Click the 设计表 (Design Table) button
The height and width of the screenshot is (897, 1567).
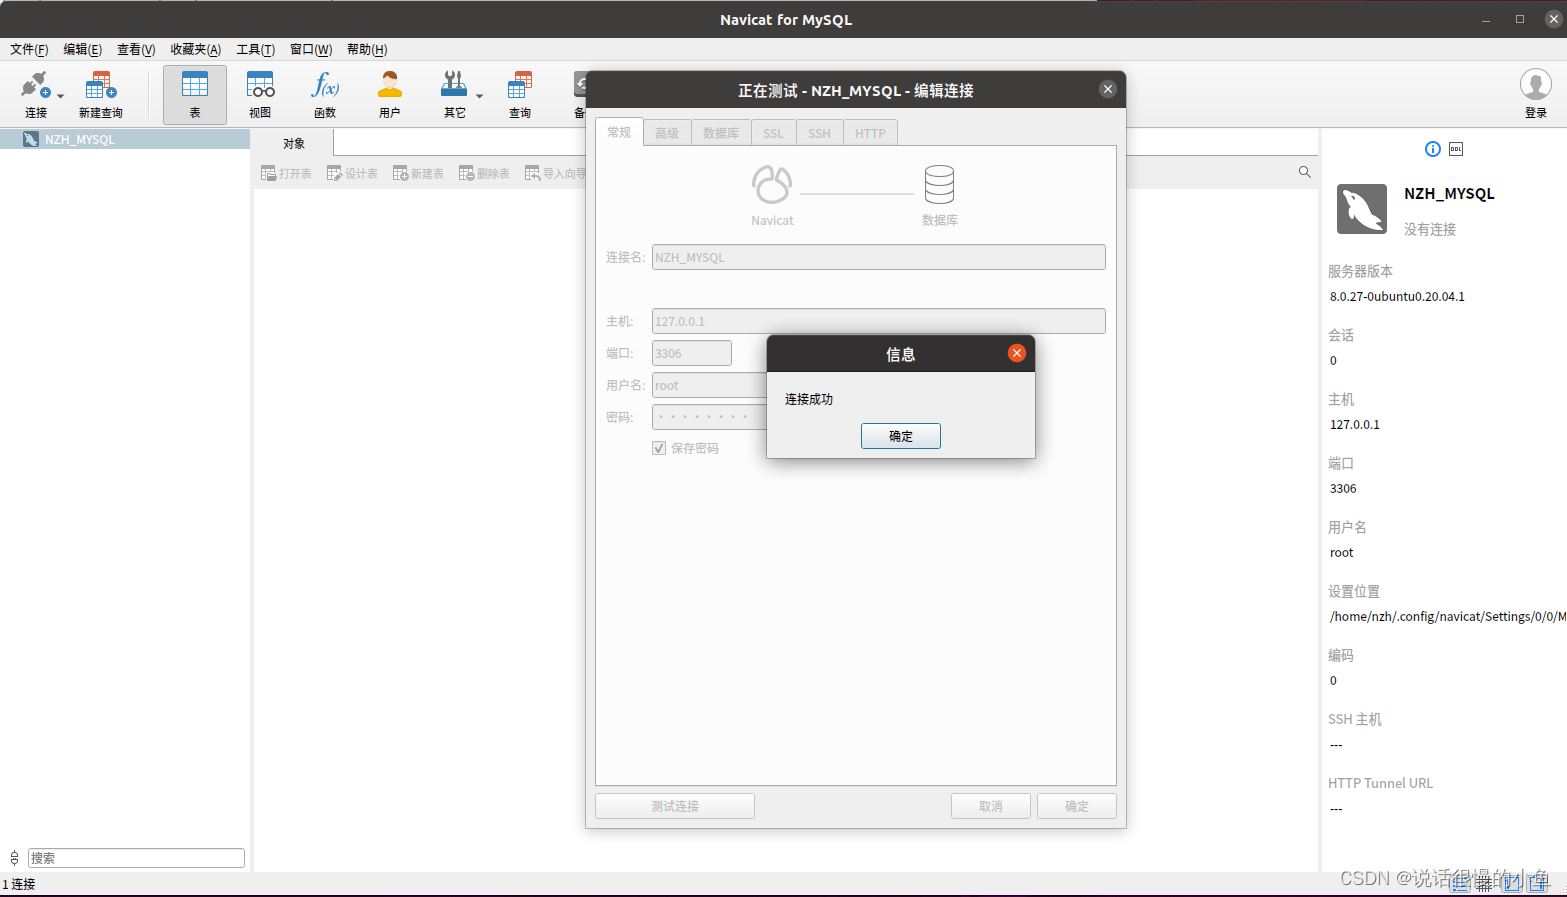pyautogui.click(x=352, y=173)
